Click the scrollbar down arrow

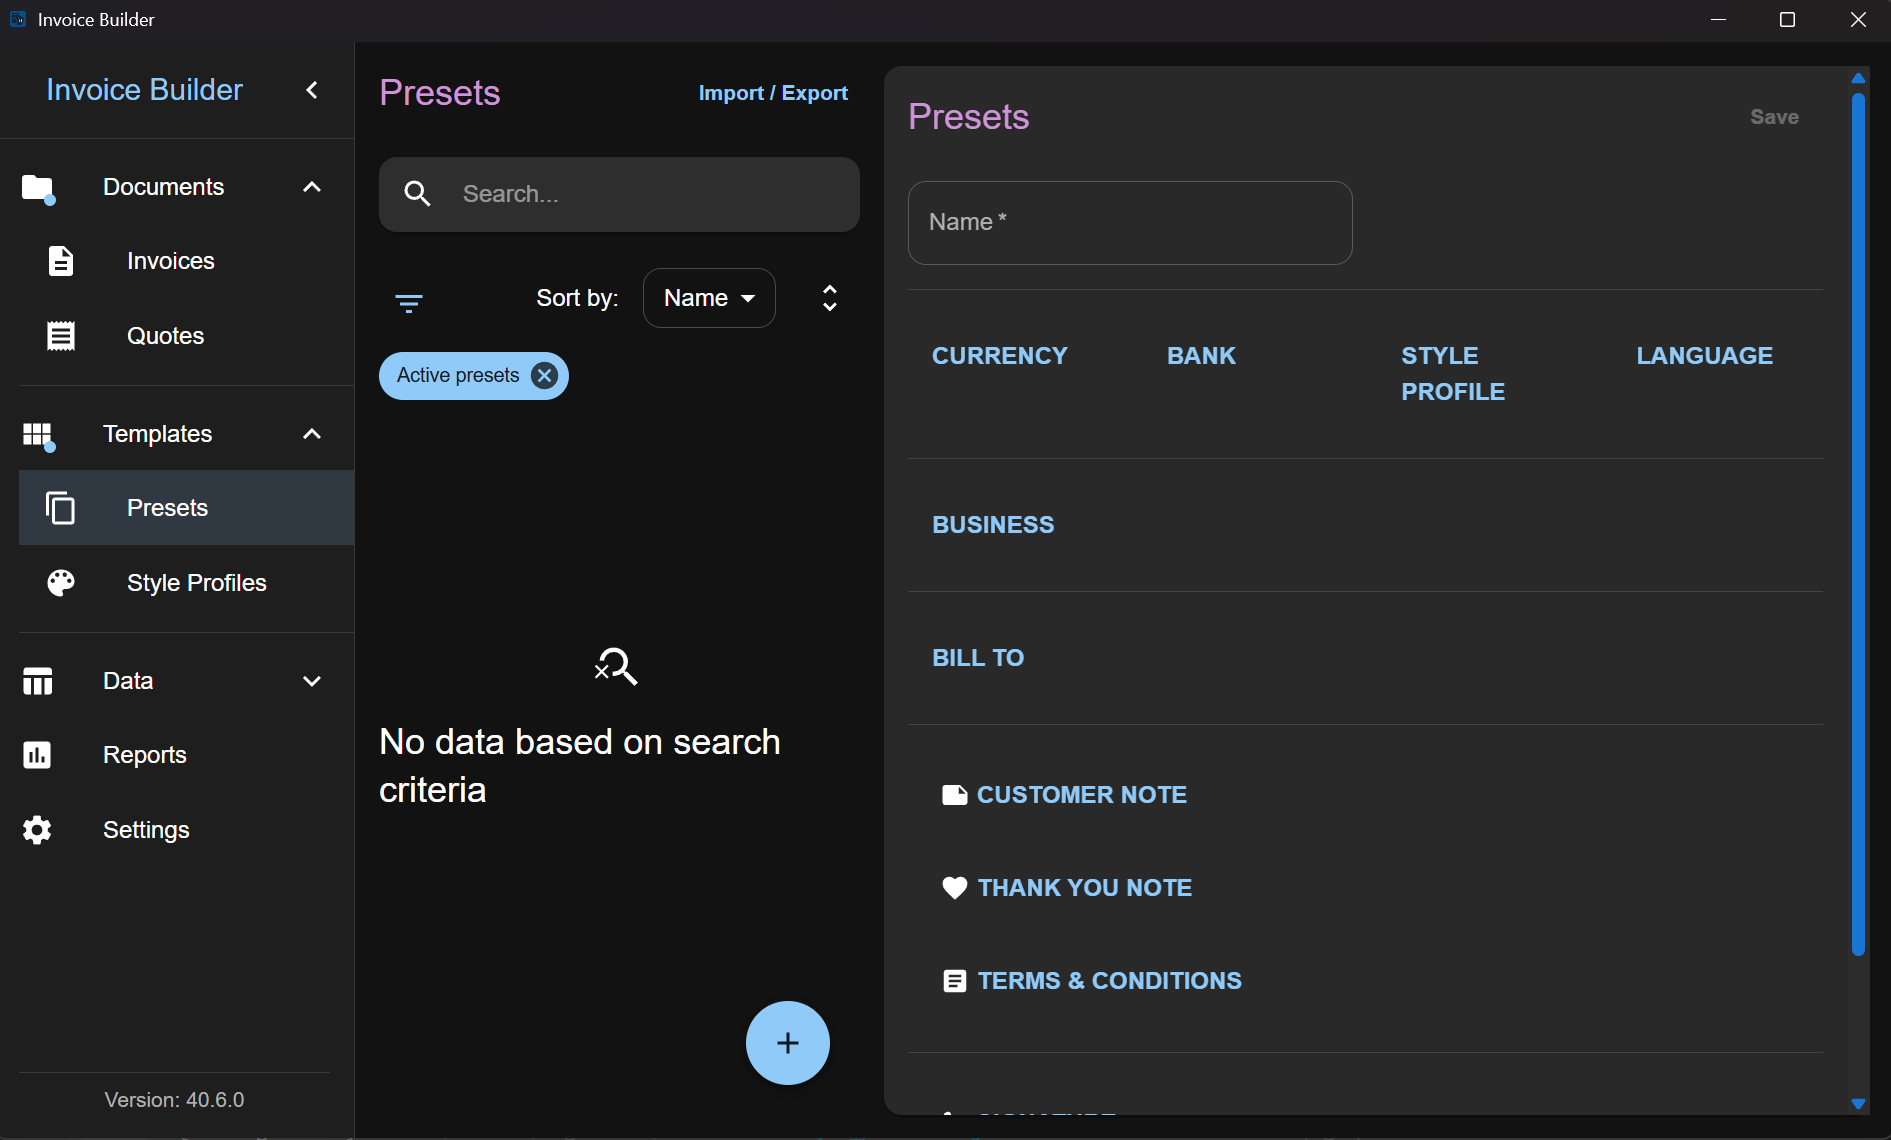click(x=1858, y=1104)
